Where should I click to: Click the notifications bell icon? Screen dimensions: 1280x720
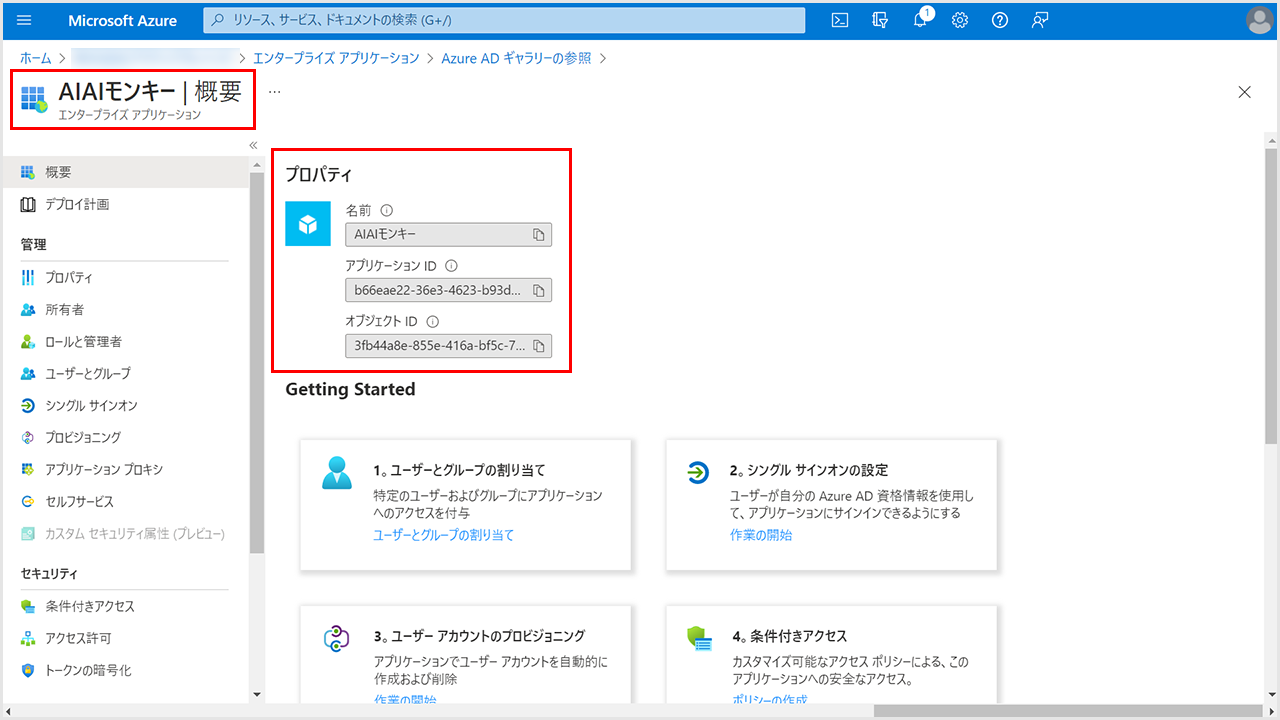click(x=920, y=20)
